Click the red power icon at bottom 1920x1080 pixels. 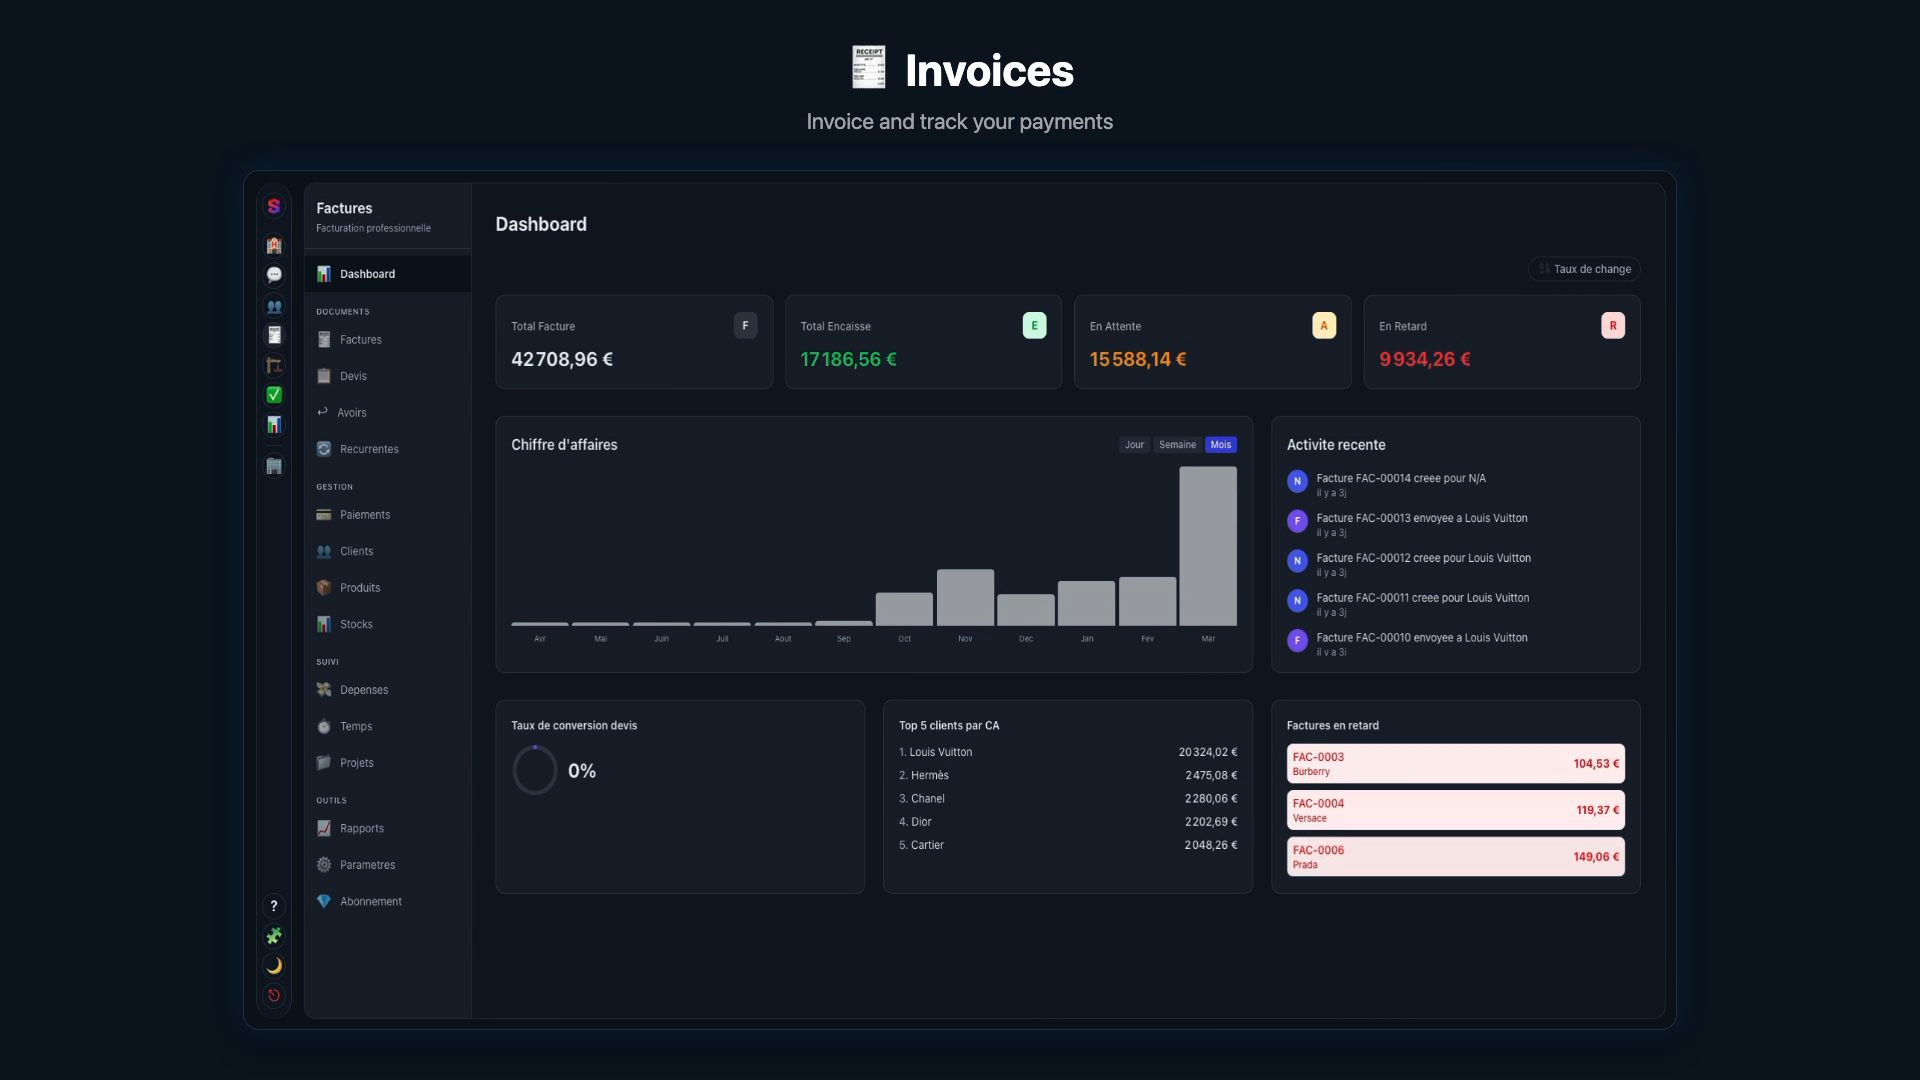(x=274, y=996)
